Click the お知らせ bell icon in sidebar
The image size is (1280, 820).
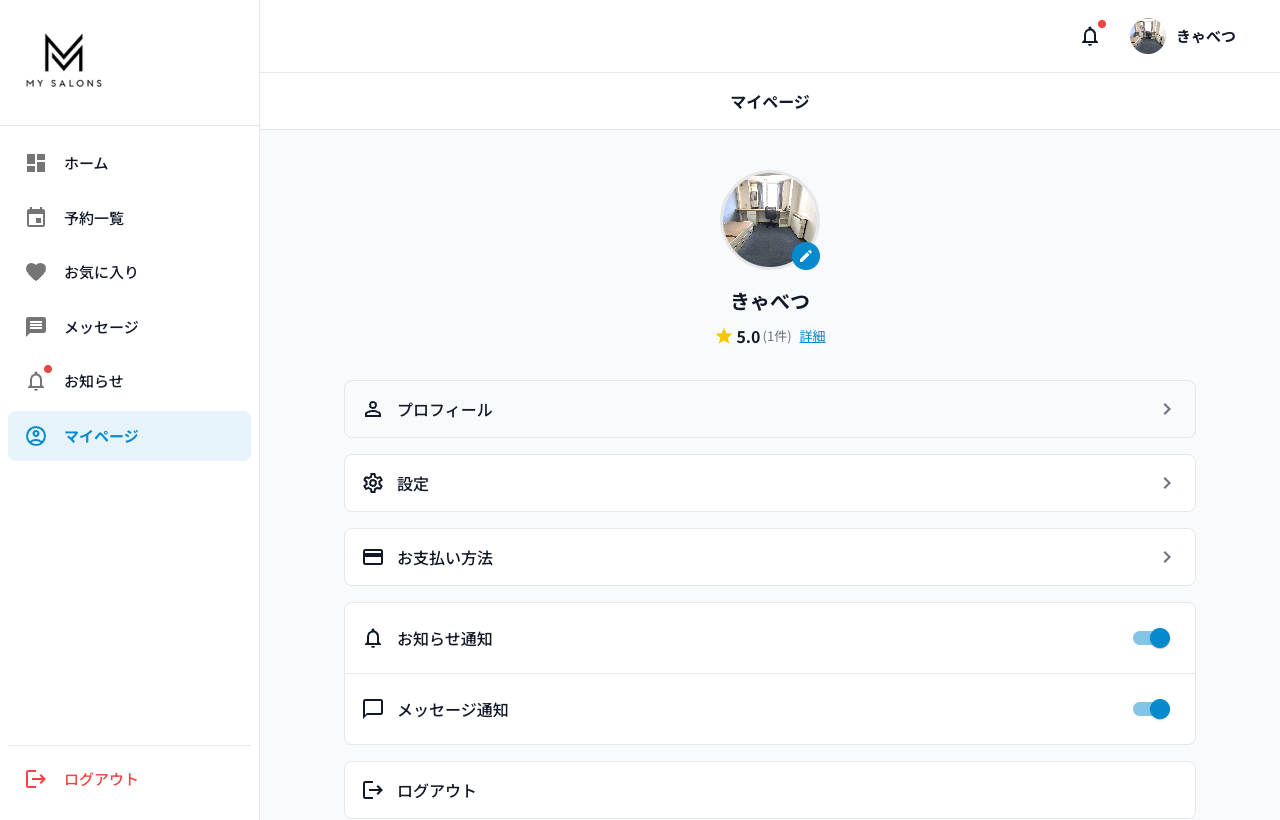point(36,381)
